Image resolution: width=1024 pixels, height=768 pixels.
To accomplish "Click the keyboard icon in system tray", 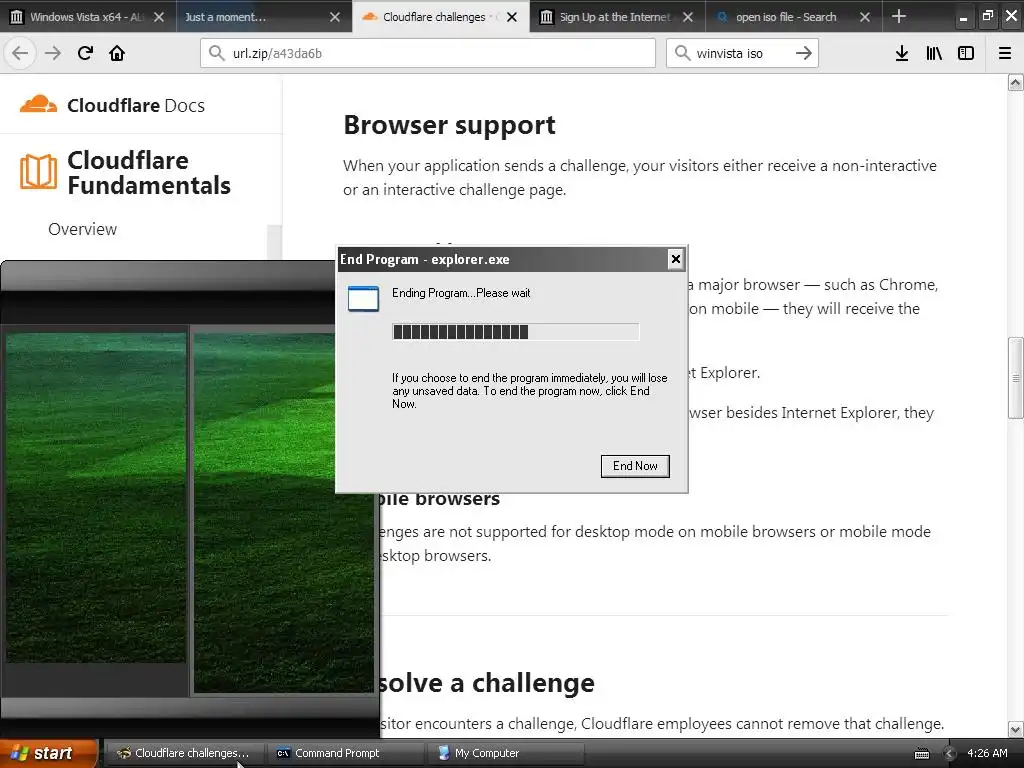I will pyautogui.click(x=921, y=754).
